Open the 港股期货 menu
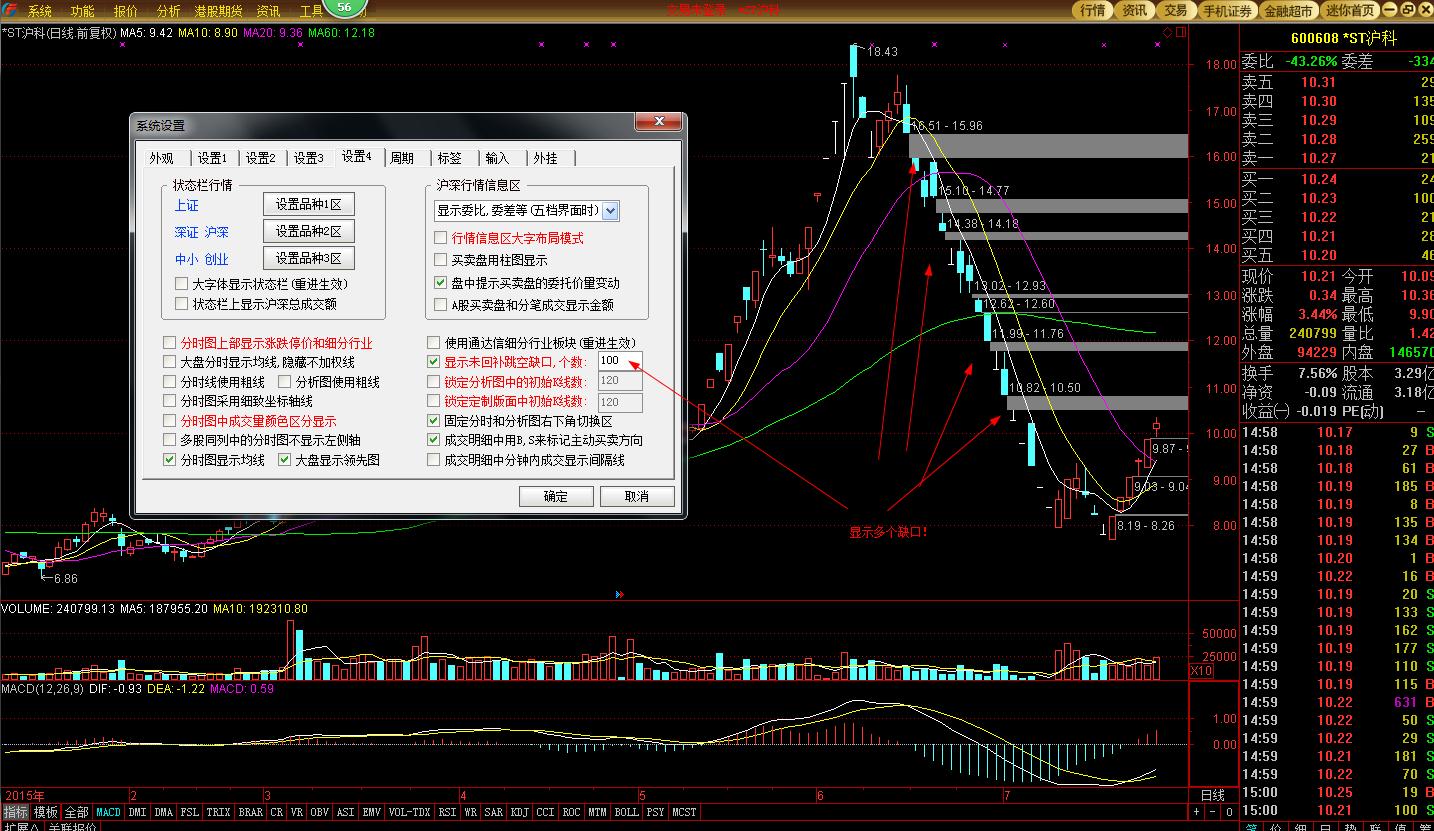Viewport: 1434px width, 831px height. pos(219,11)
